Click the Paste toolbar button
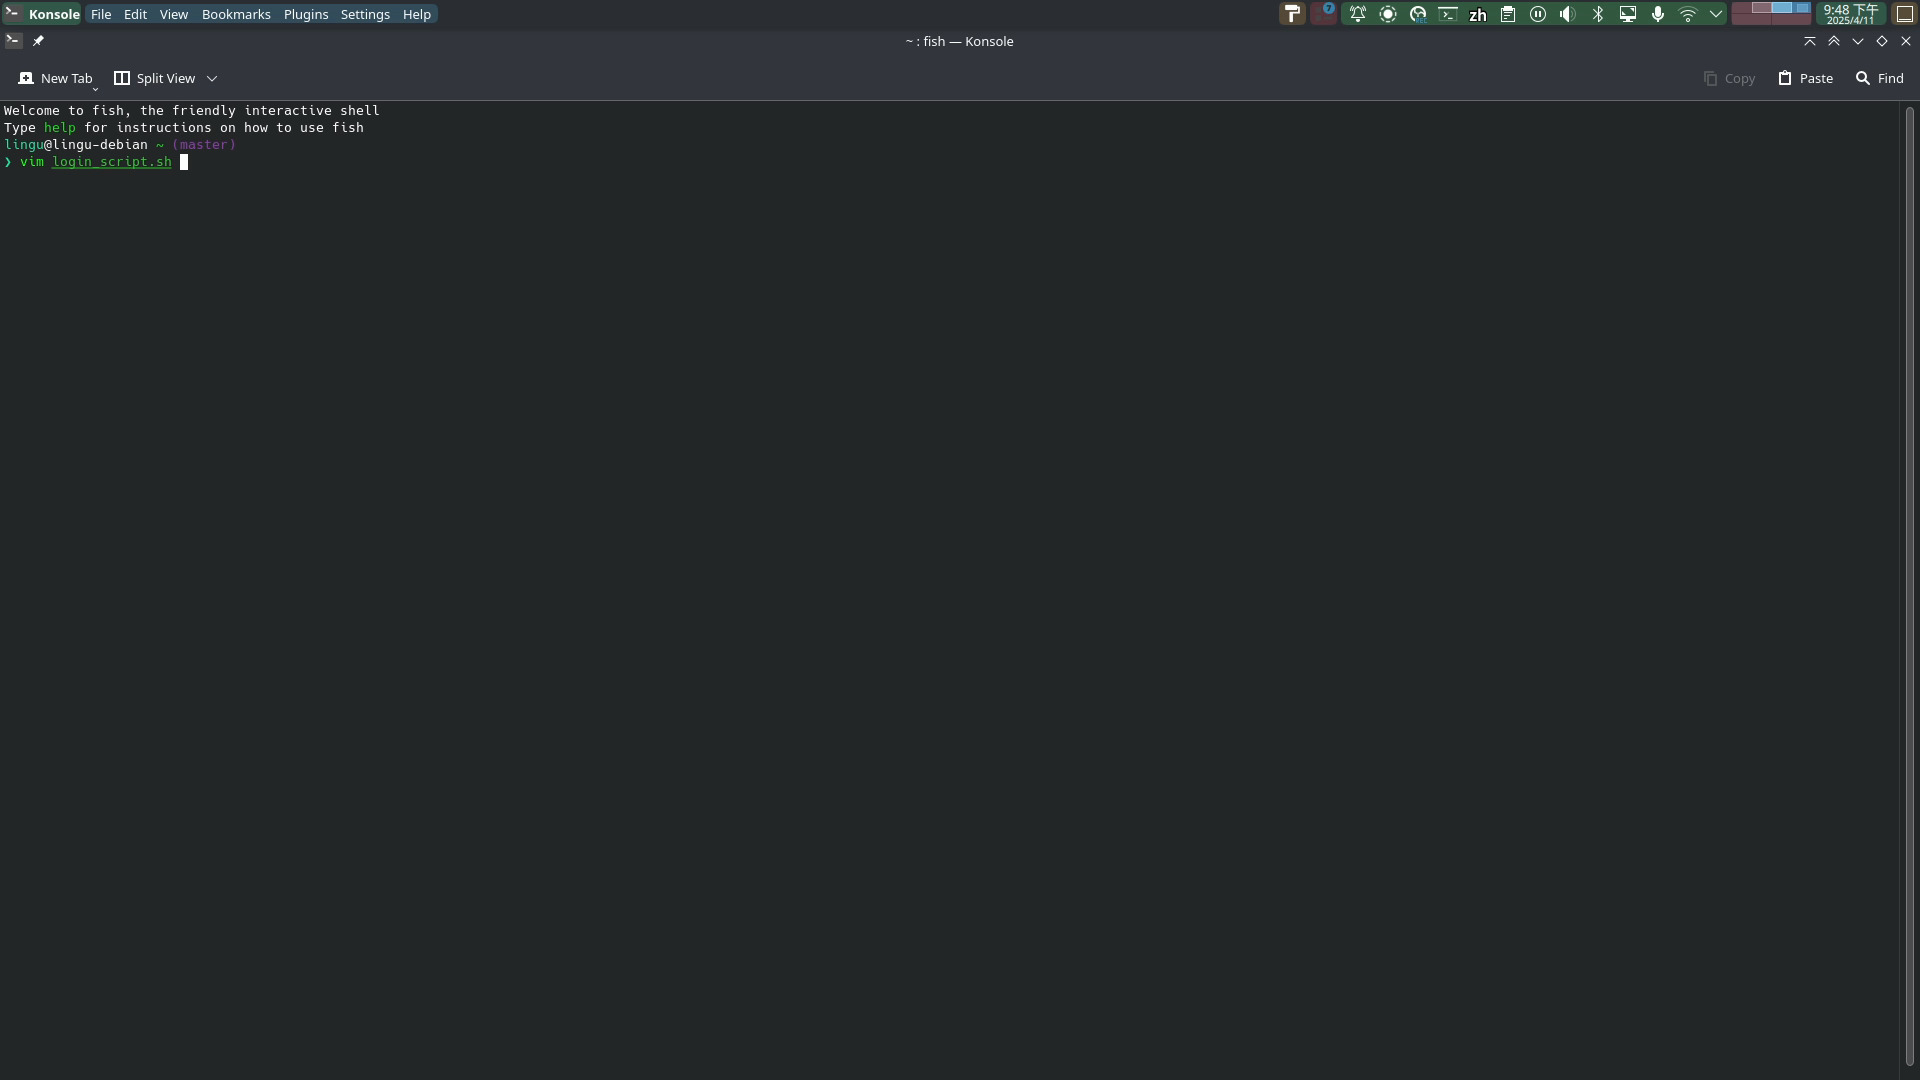 1805,78
